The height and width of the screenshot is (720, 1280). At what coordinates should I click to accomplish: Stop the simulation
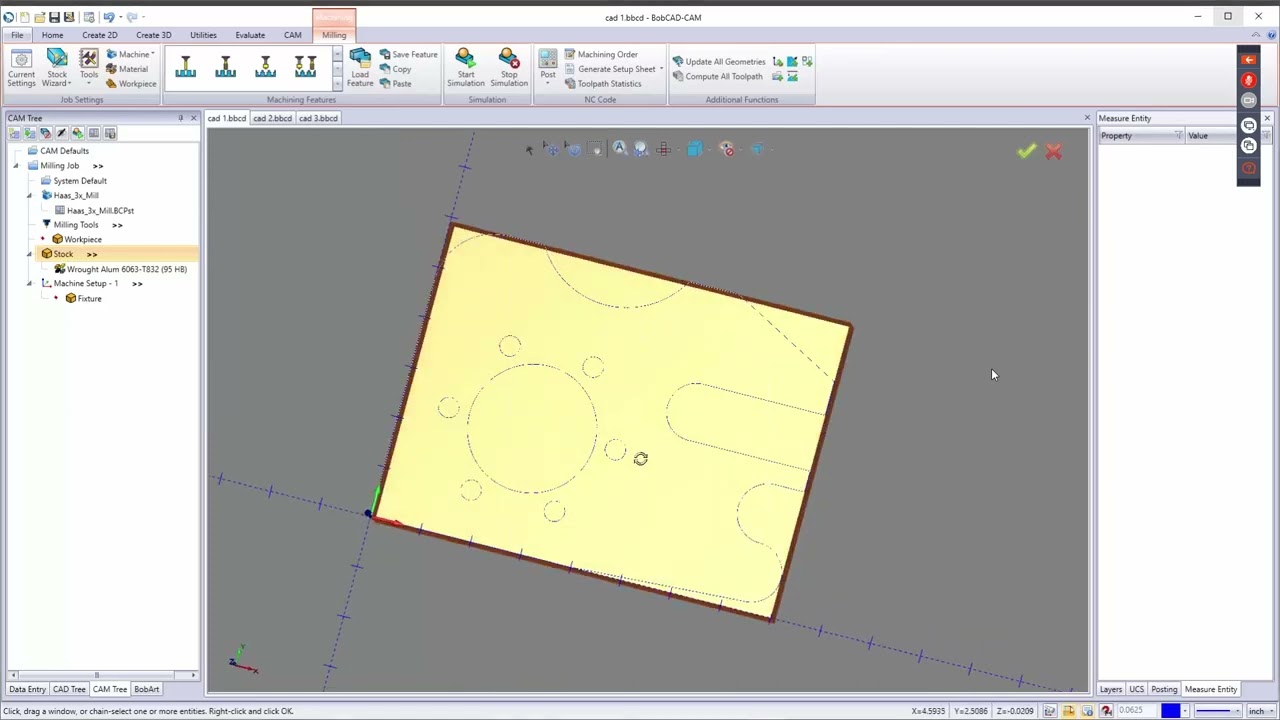point(509,68)
